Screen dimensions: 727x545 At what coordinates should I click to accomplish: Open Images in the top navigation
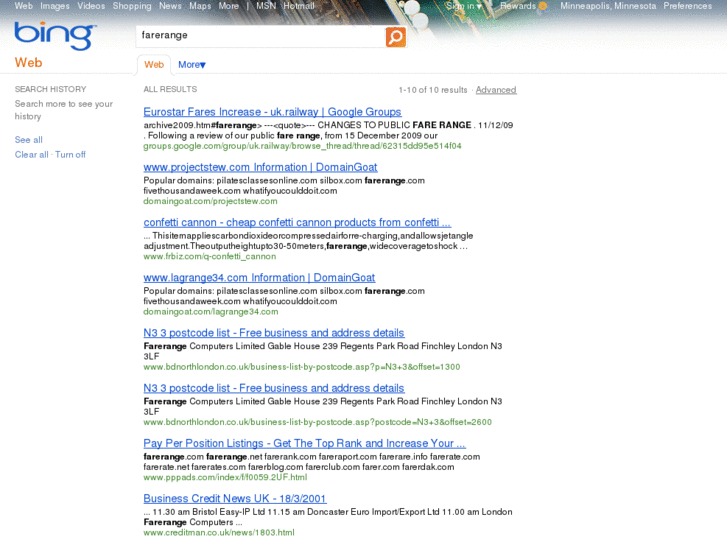tap(55, 6)
